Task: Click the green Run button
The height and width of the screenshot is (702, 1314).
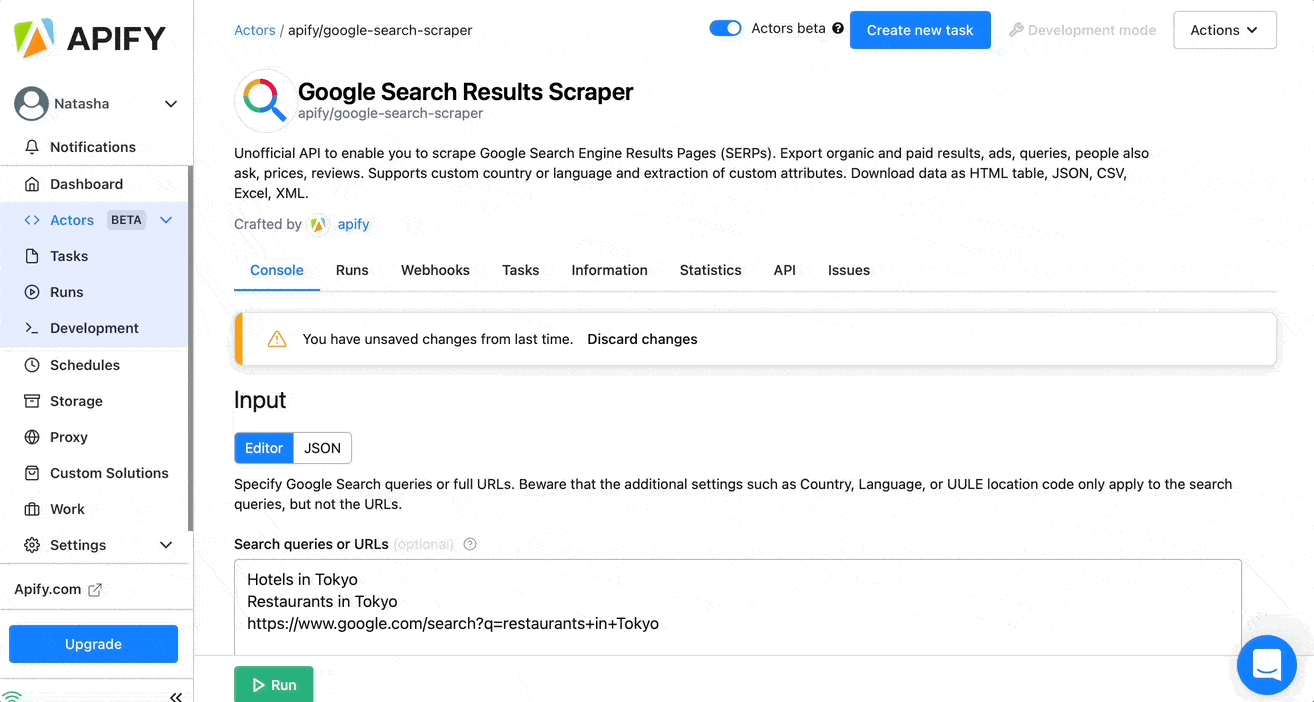Action: click(273, 684)
